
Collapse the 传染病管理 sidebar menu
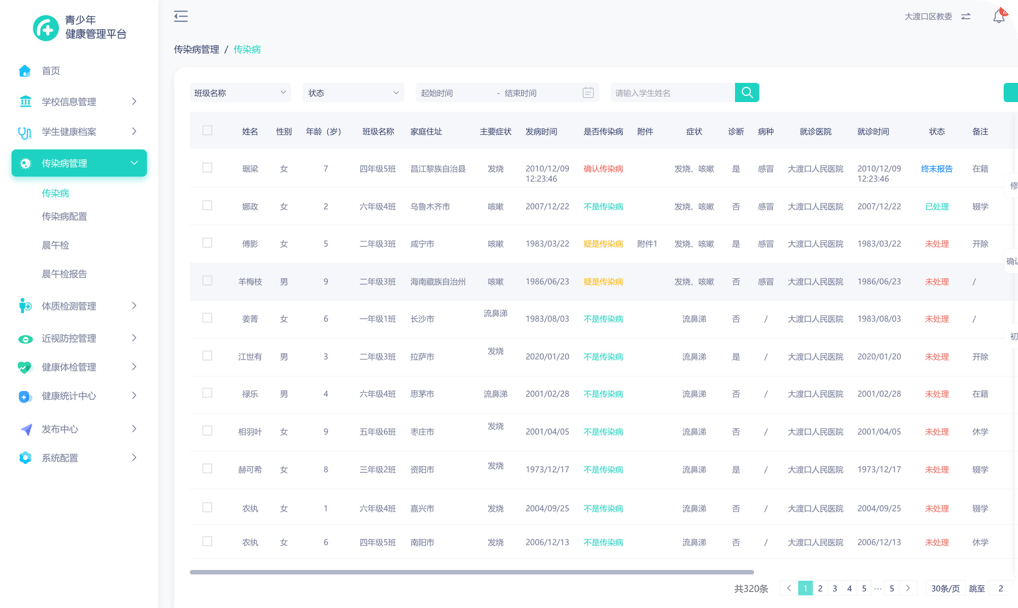pos(134,164)
